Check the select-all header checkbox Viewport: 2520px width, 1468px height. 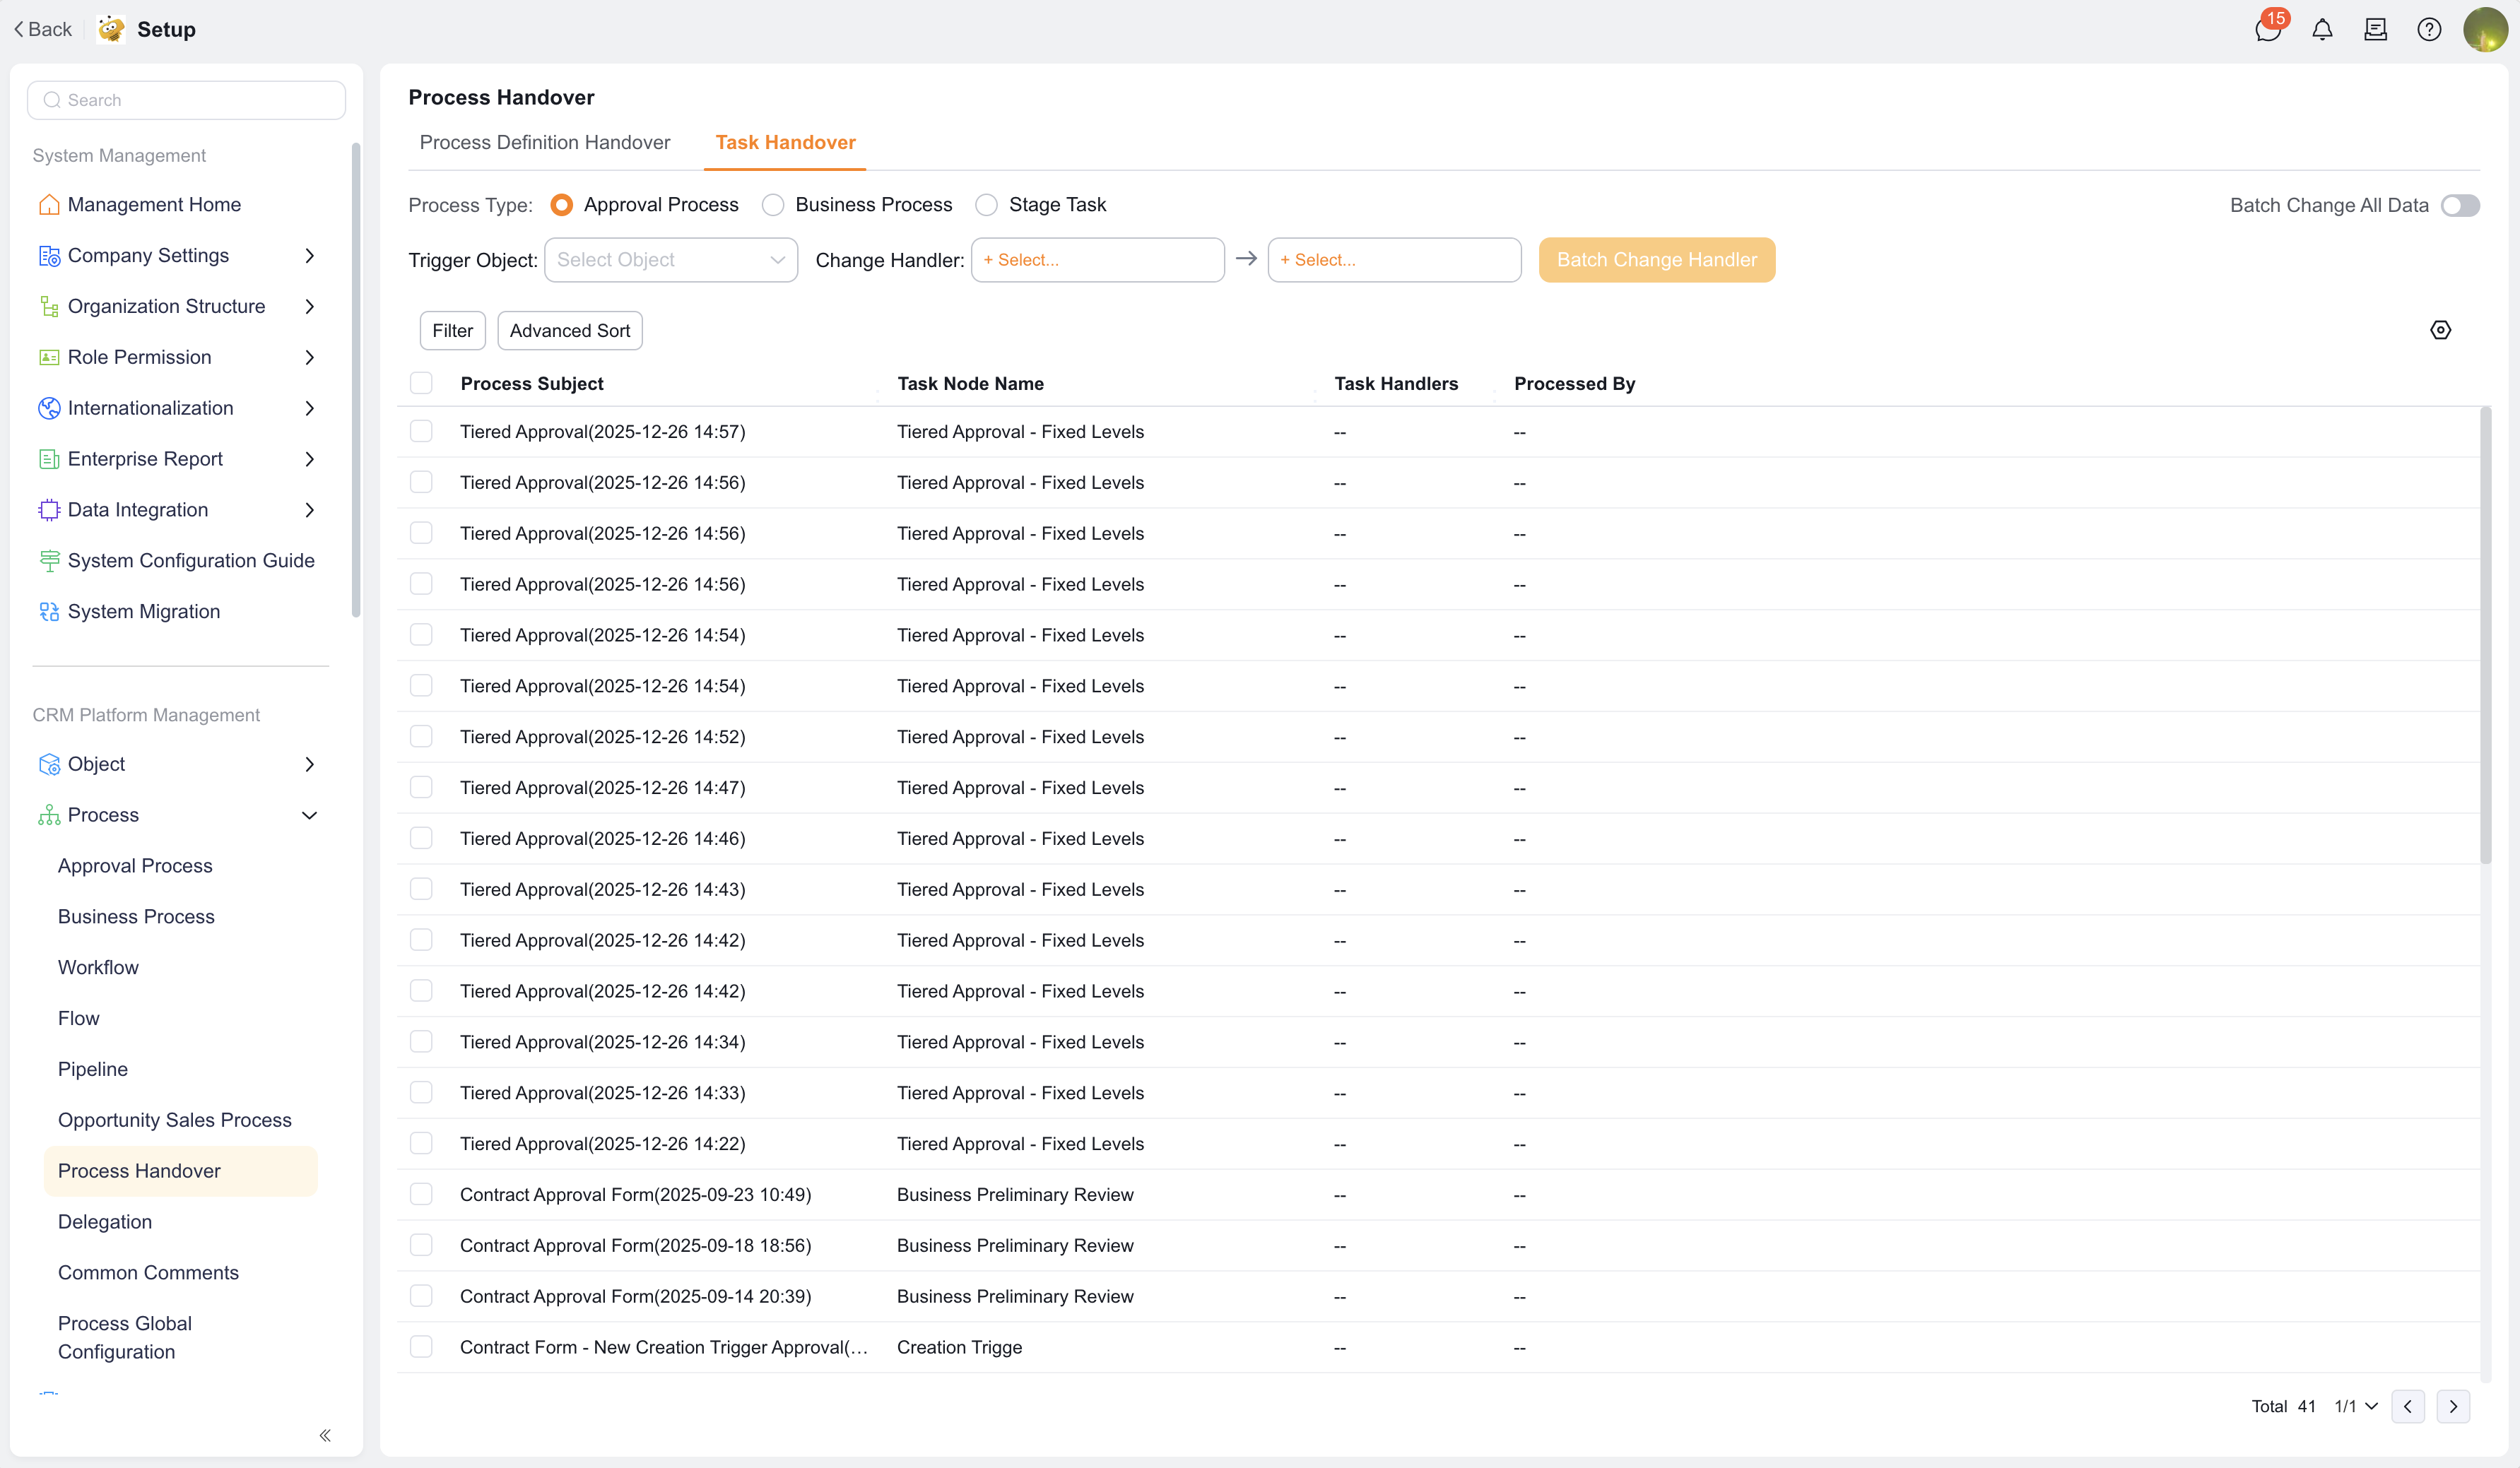tap(421, 383)
